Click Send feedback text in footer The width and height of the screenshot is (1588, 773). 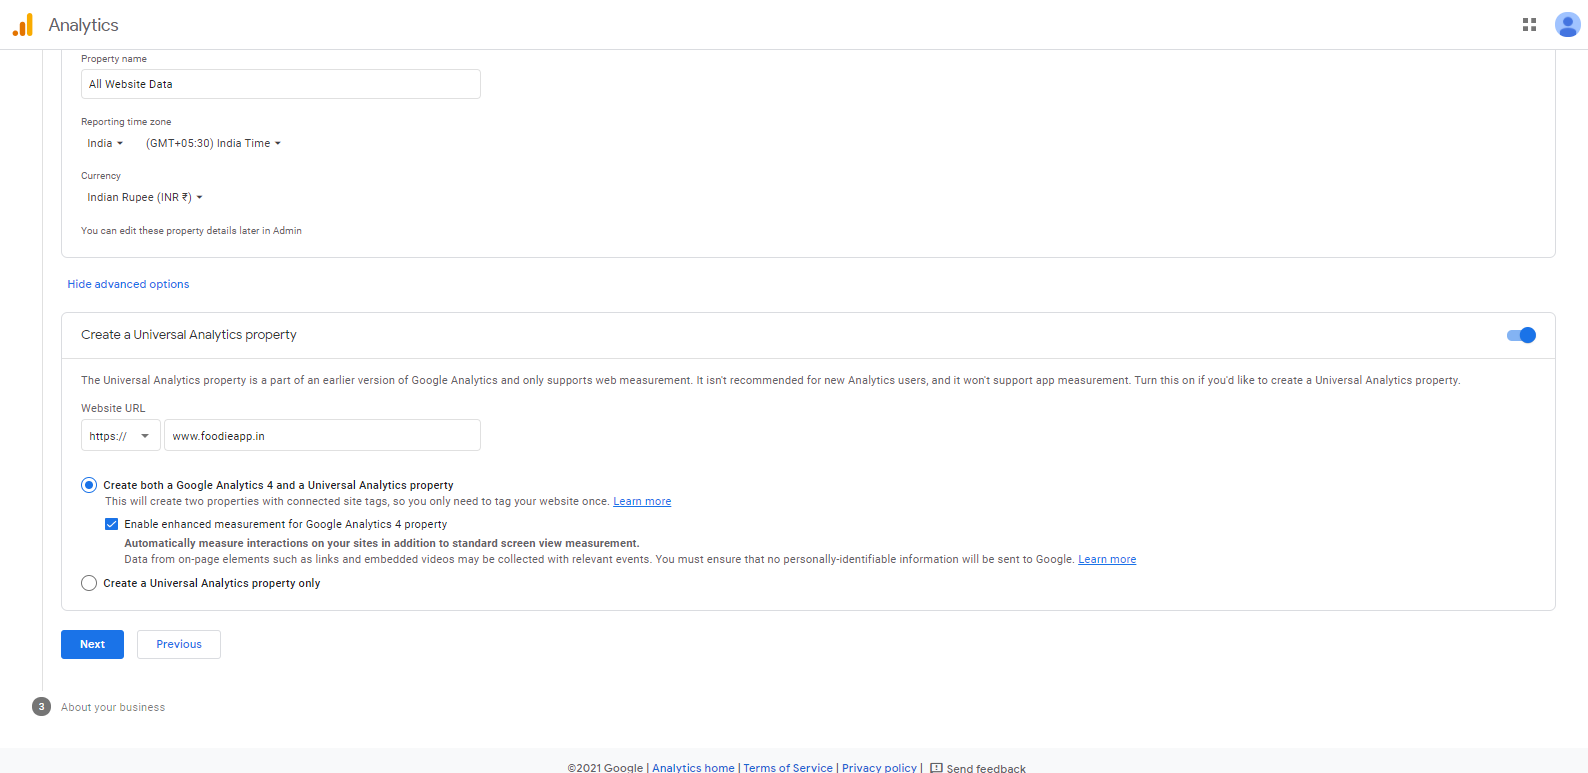pos(986,768)
